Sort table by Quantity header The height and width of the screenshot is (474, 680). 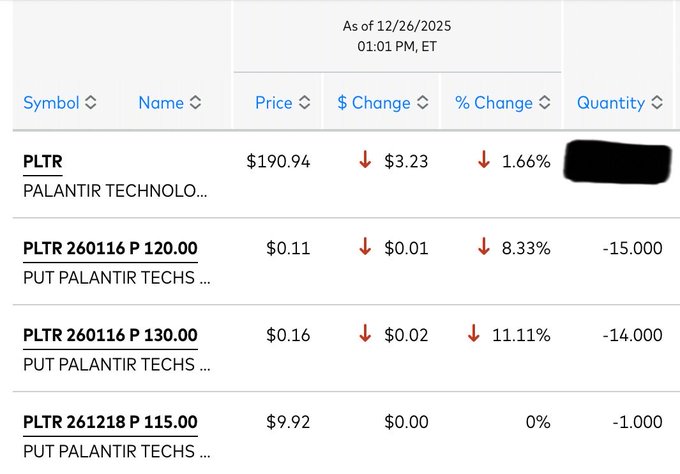tap(610, 103)
